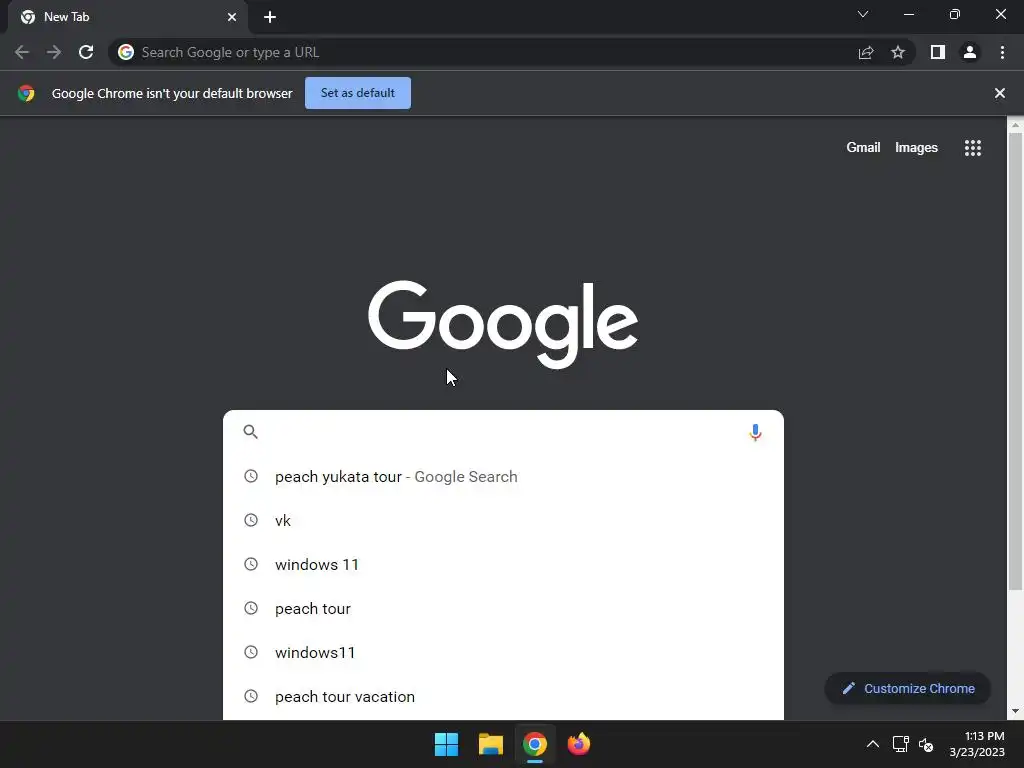Viewport: 1024px width, 768px height.
Task: Choose suggestion 'peach yukata tour'
Action: pyautogui.click(x=503, y=477)
